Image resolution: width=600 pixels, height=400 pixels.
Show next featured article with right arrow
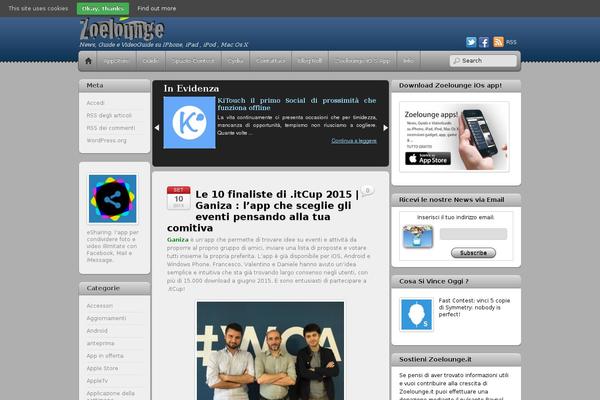385,128
